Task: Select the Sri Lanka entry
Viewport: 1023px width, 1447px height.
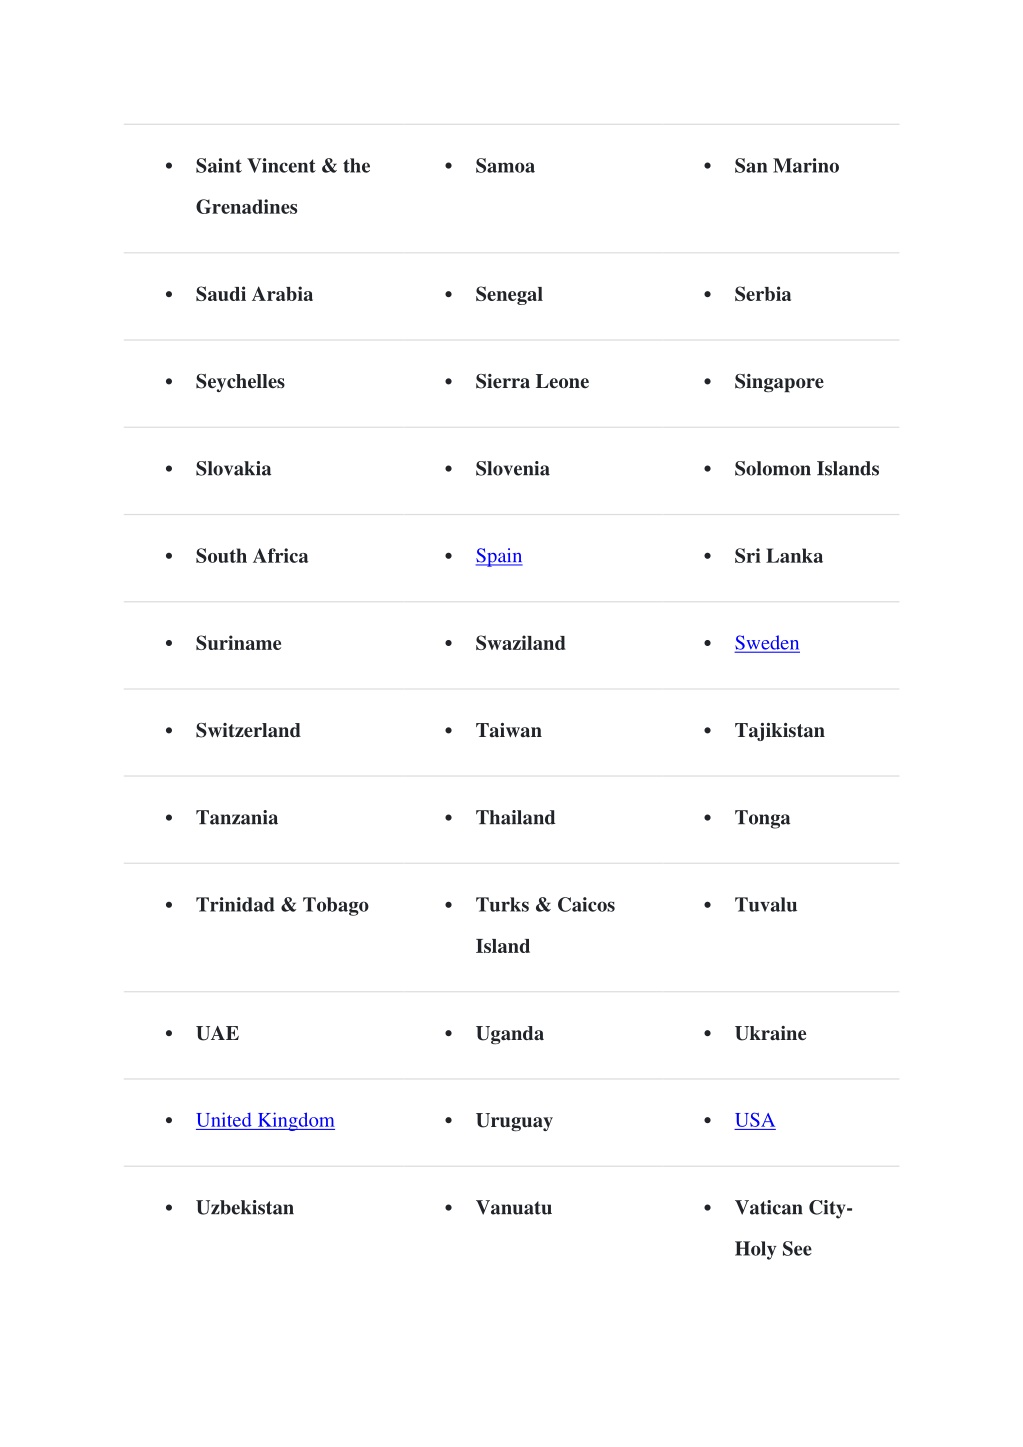Action: 778,556
